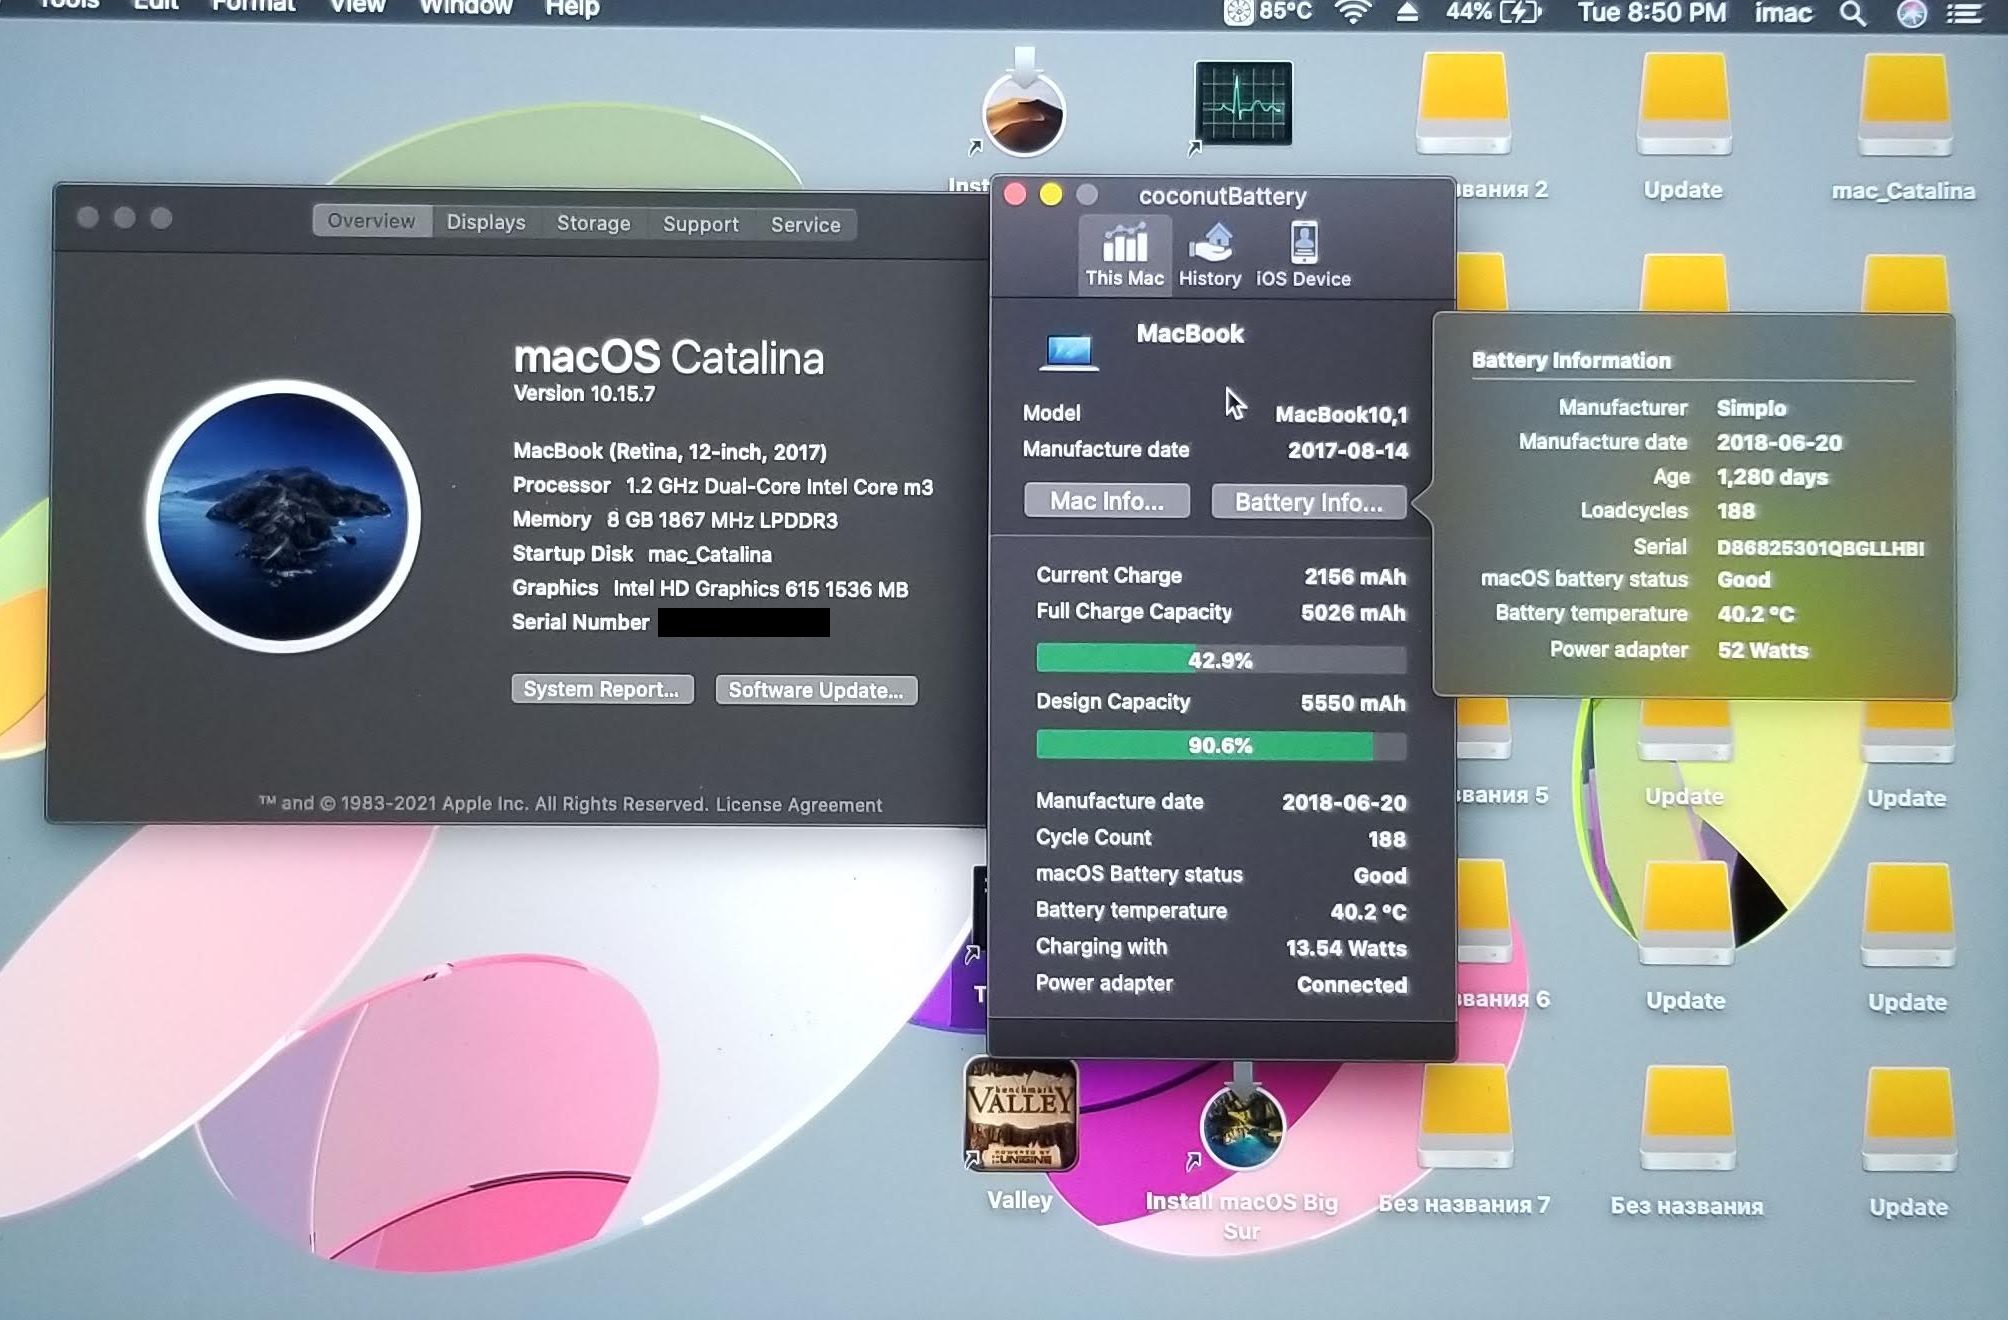Open Notification Center list icon

click(x=1965, y=13)
